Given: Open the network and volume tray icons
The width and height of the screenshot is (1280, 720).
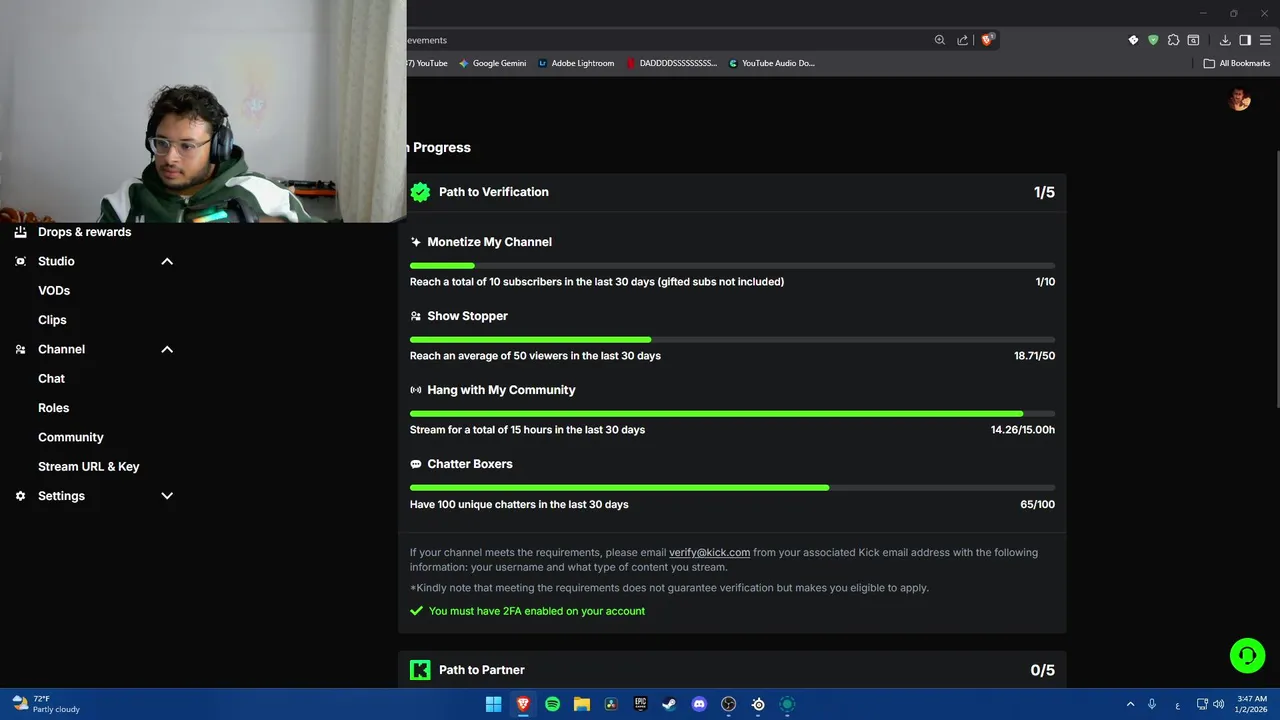Looking at the screenshot, I should coord(1210,704).
